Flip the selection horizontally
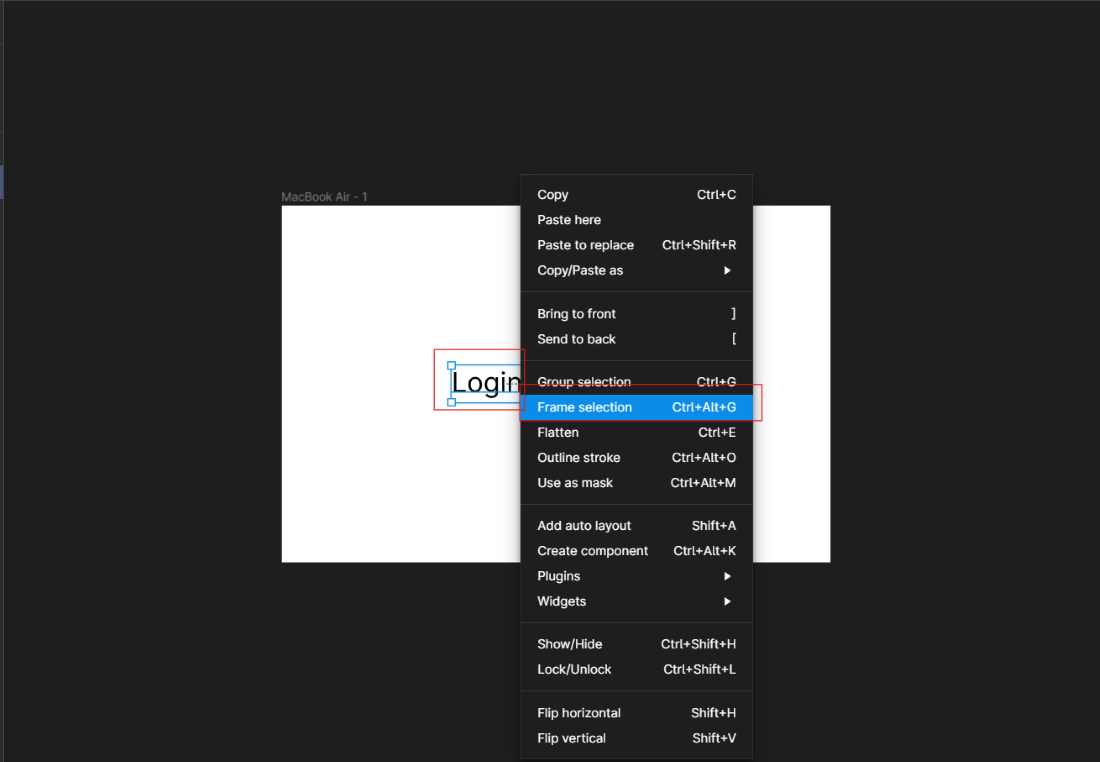1100x762 pixels. coord(578,712)
